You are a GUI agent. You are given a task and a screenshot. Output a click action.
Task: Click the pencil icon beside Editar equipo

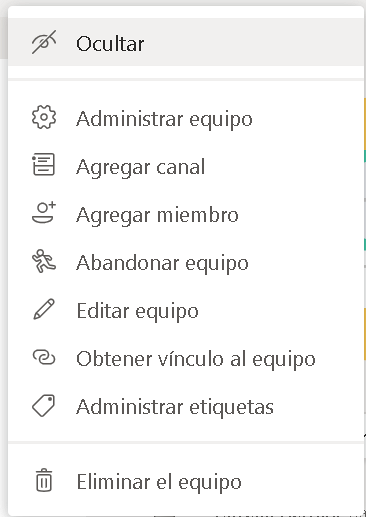coord(44,309)
